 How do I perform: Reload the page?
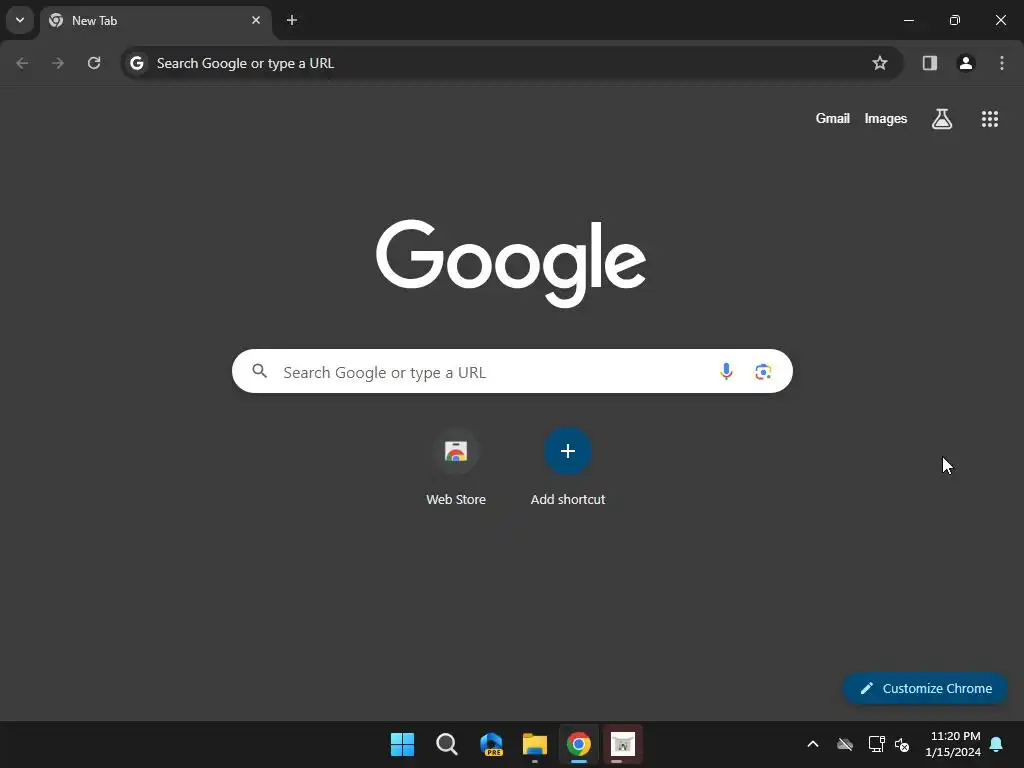[94, 63]
